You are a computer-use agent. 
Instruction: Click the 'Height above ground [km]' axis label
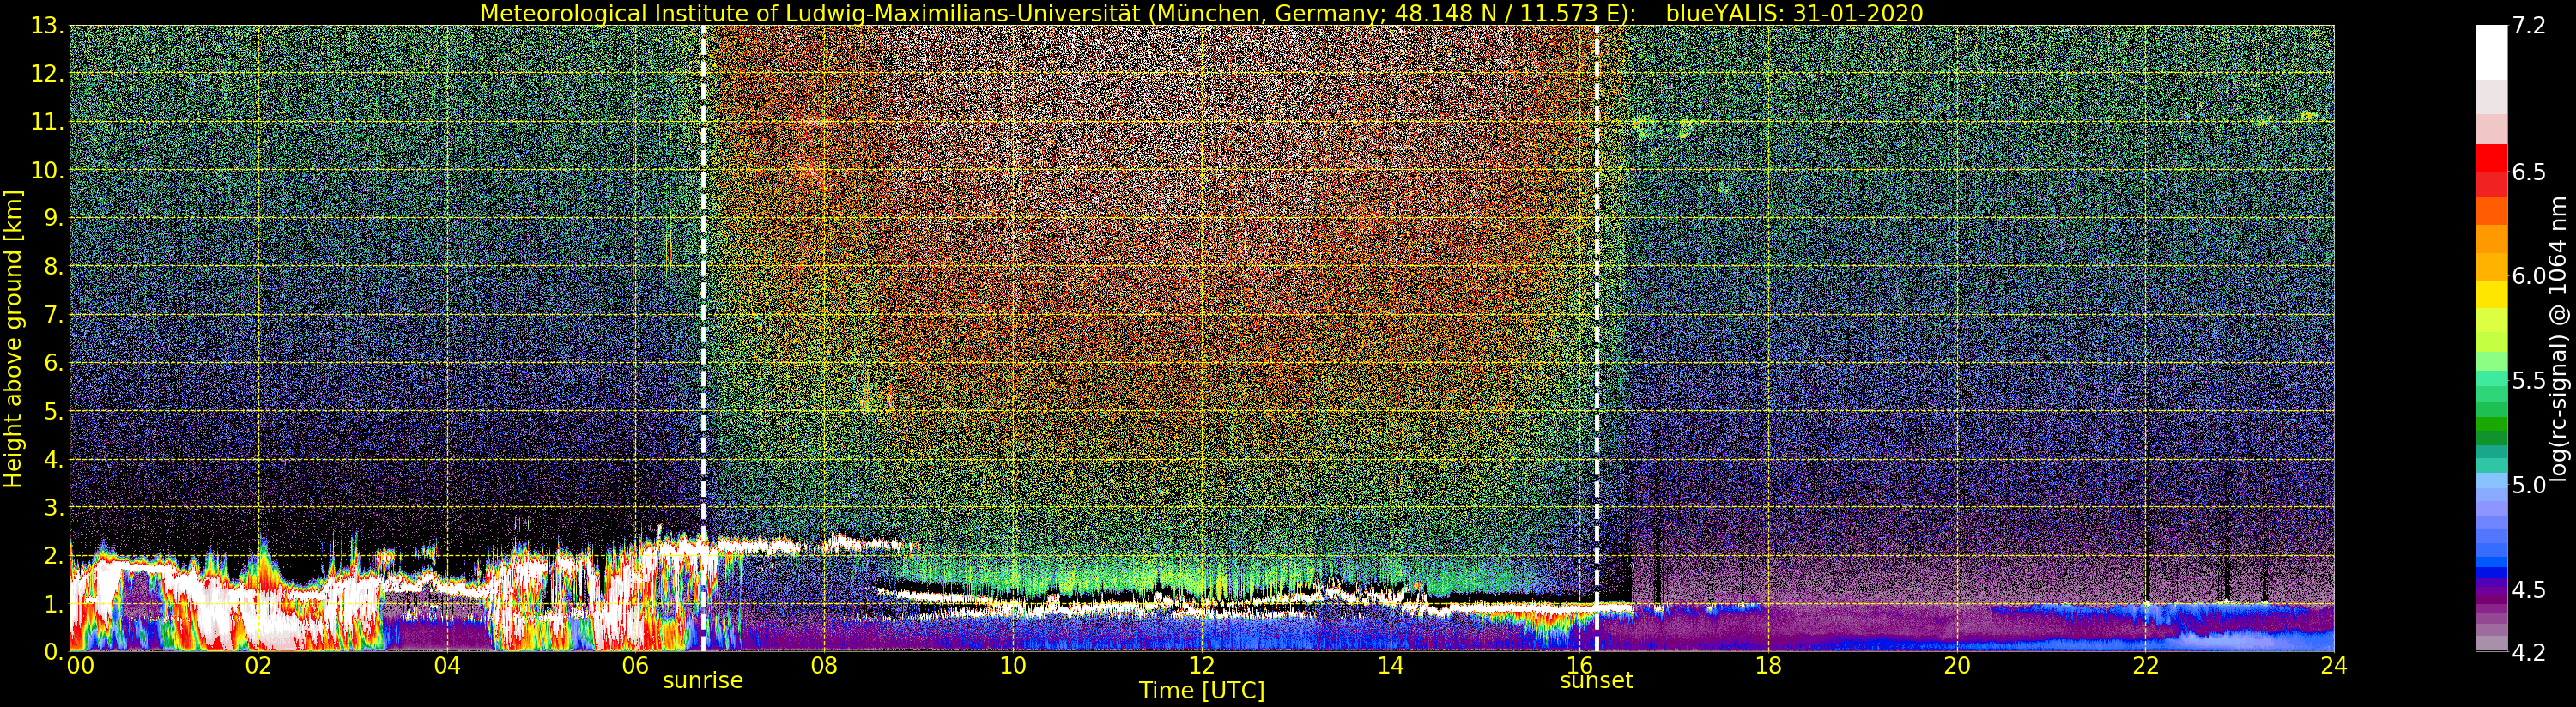click(13, 338)
